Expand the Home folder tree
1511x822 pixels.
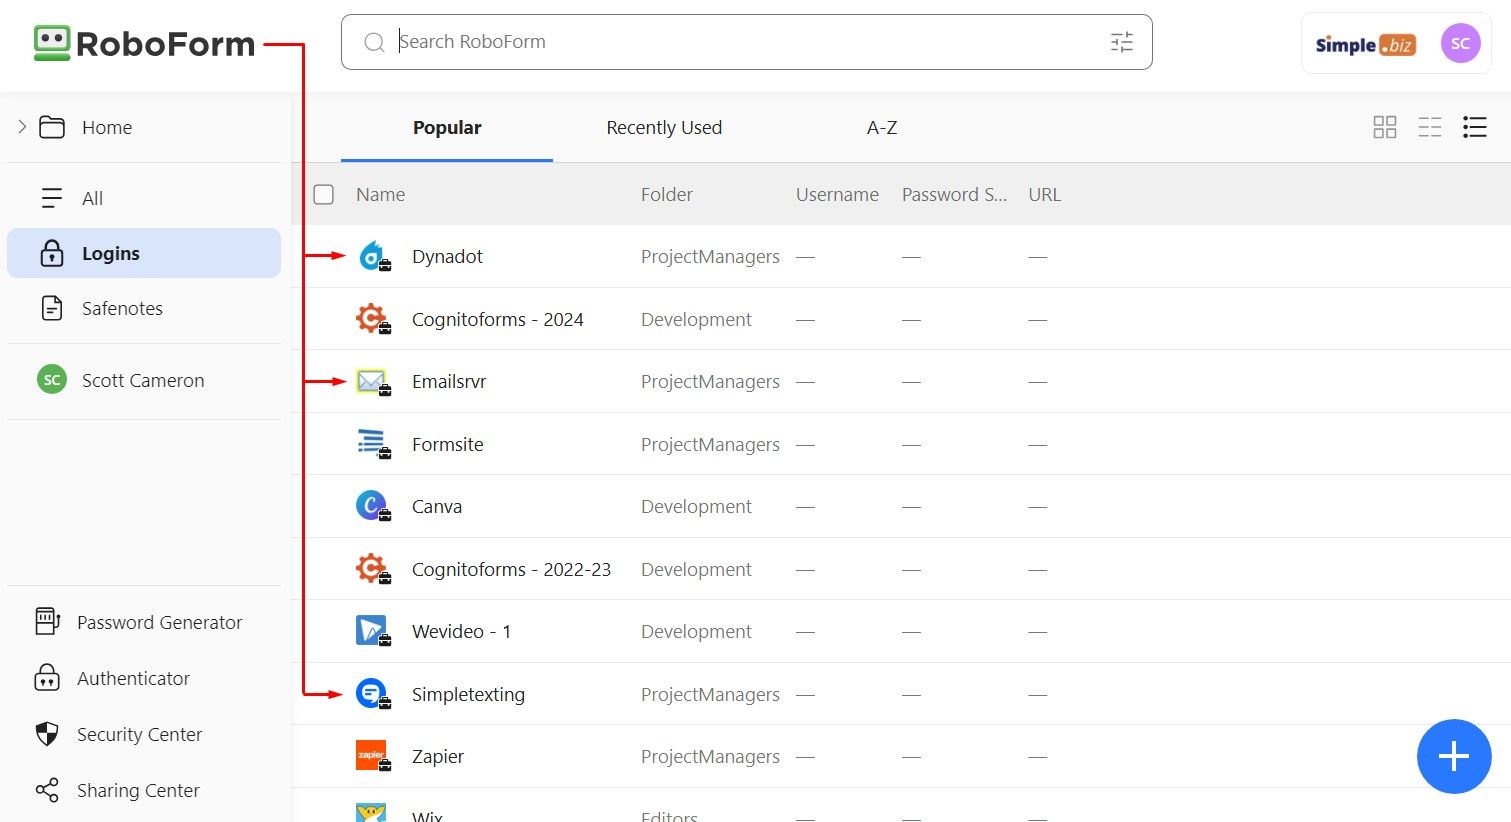point(22,127)
